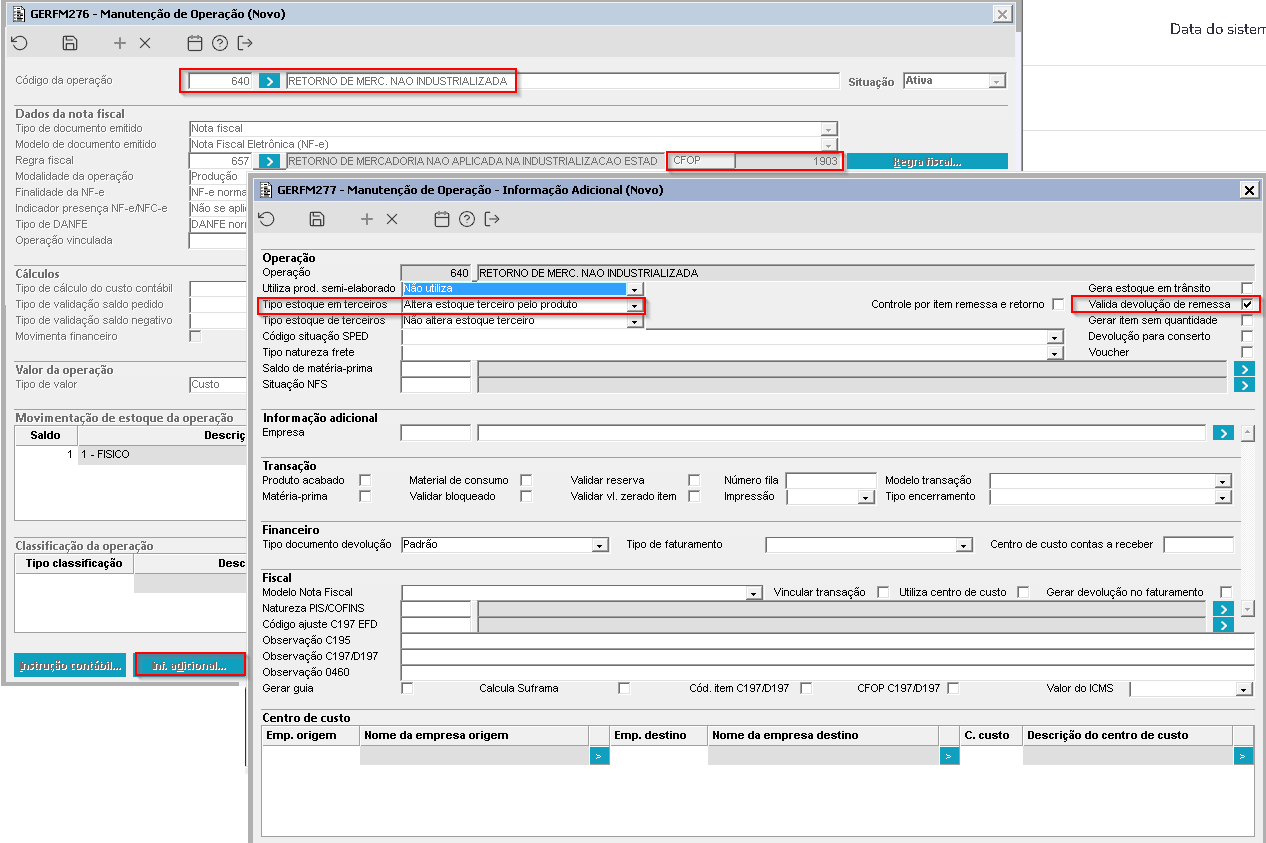
Task: Check Validar bloqueado
Action: coord(526,496)
